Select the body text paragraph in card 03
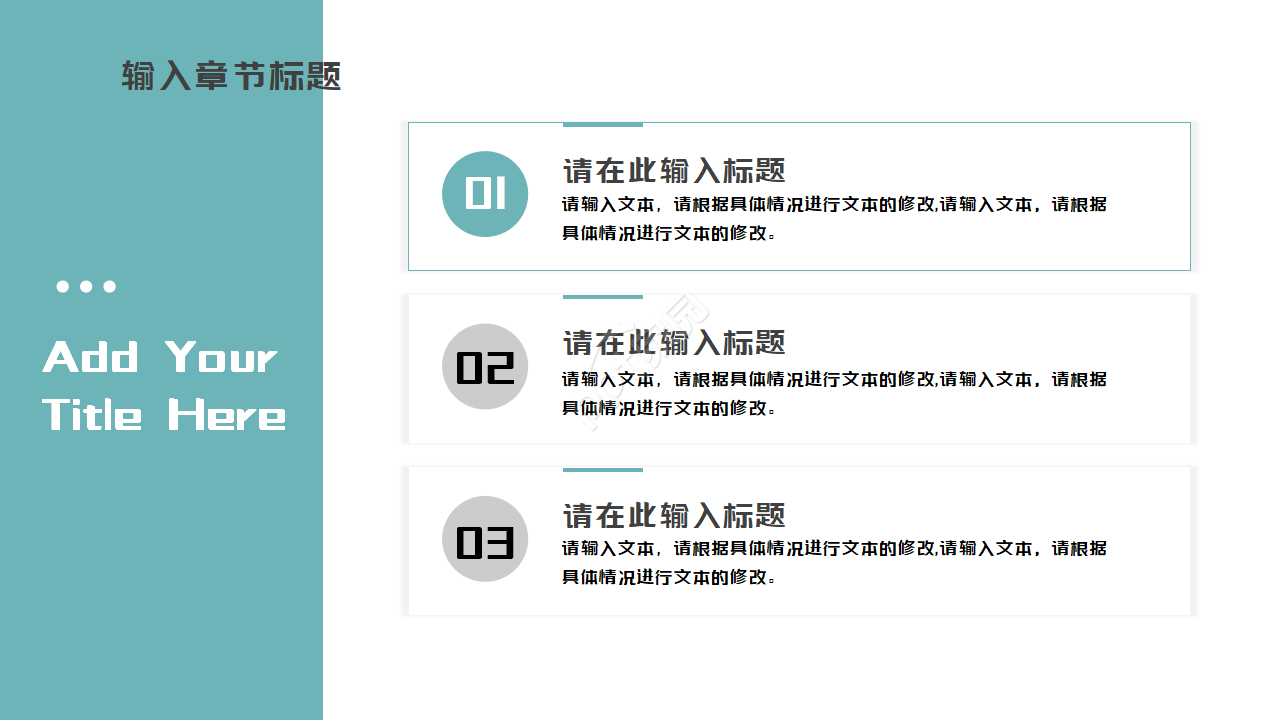The width and height of the screenshot is (1280, 720). 833,562
